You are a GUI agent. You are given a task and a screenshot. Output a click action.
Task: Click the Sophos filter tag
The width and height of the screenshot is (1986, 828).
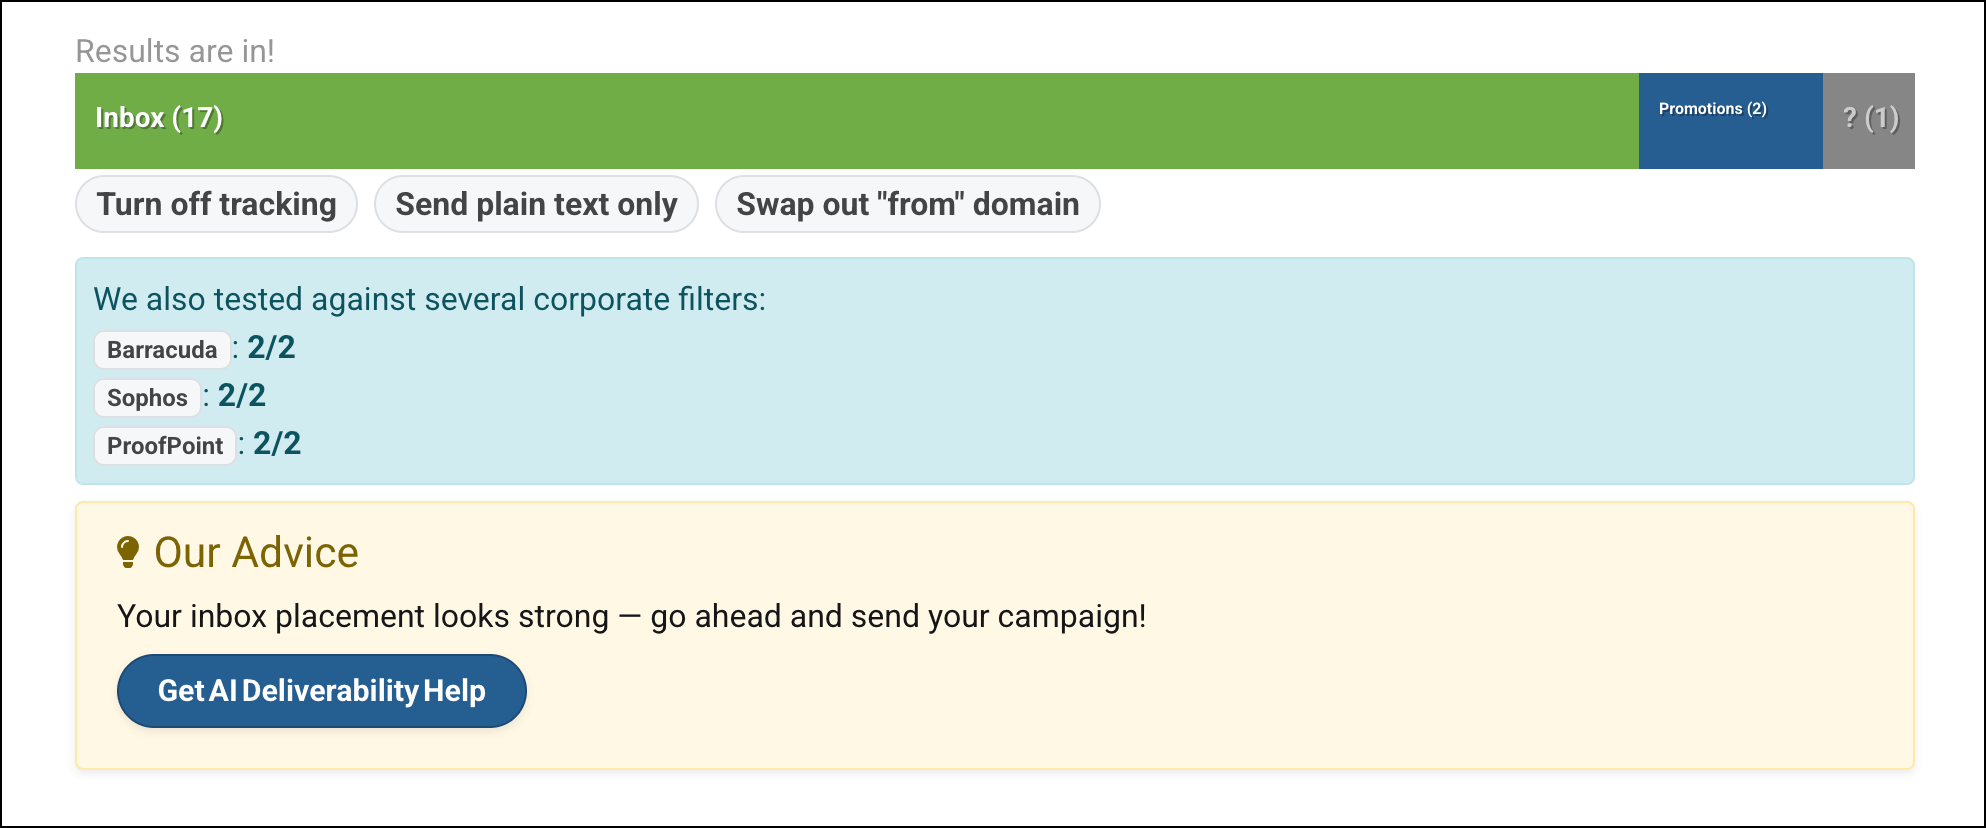click(x=147, y=398)
